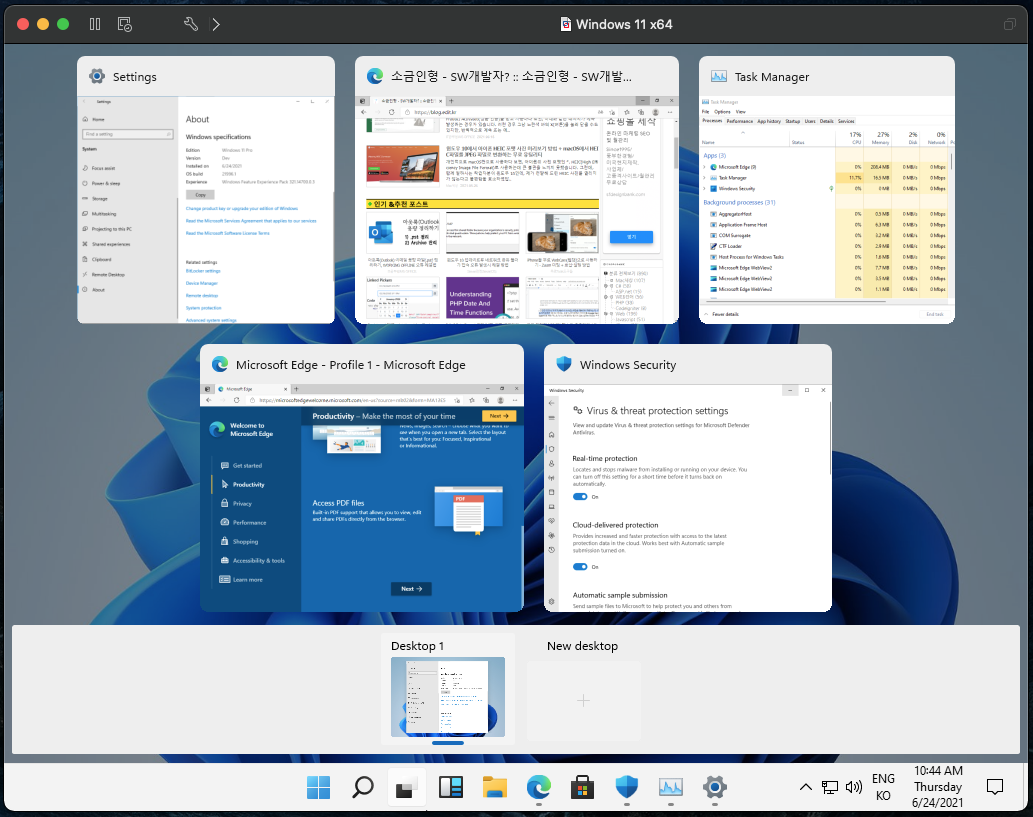This screenshot has width=1033, height=817.
Task: Open the notification center speech bubble
Action: pyautogui.click(x=995, y=787)
